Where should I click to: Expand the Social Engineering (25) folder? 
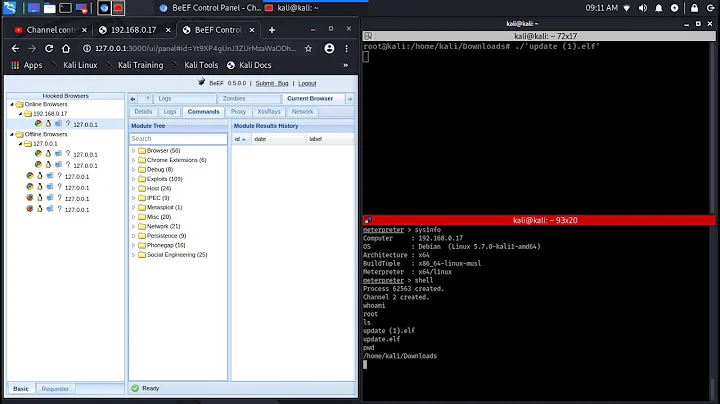[134, 255]
